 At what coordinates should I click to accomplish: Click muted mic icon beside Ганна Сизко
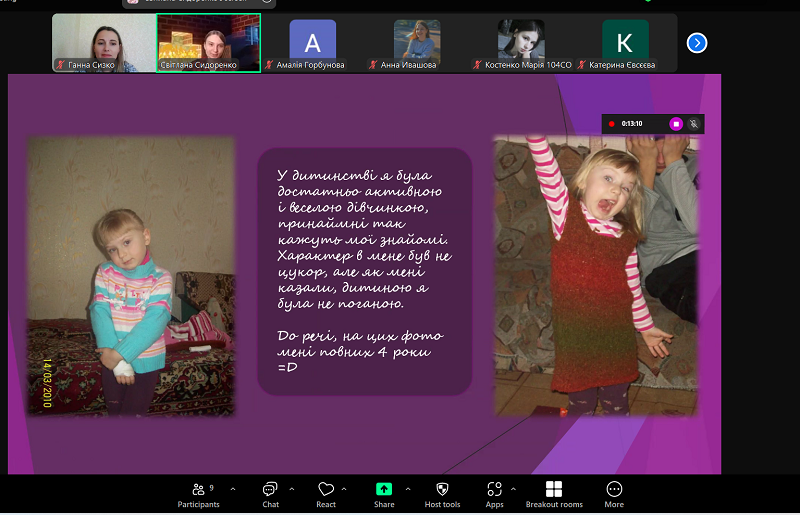(60, 65)
